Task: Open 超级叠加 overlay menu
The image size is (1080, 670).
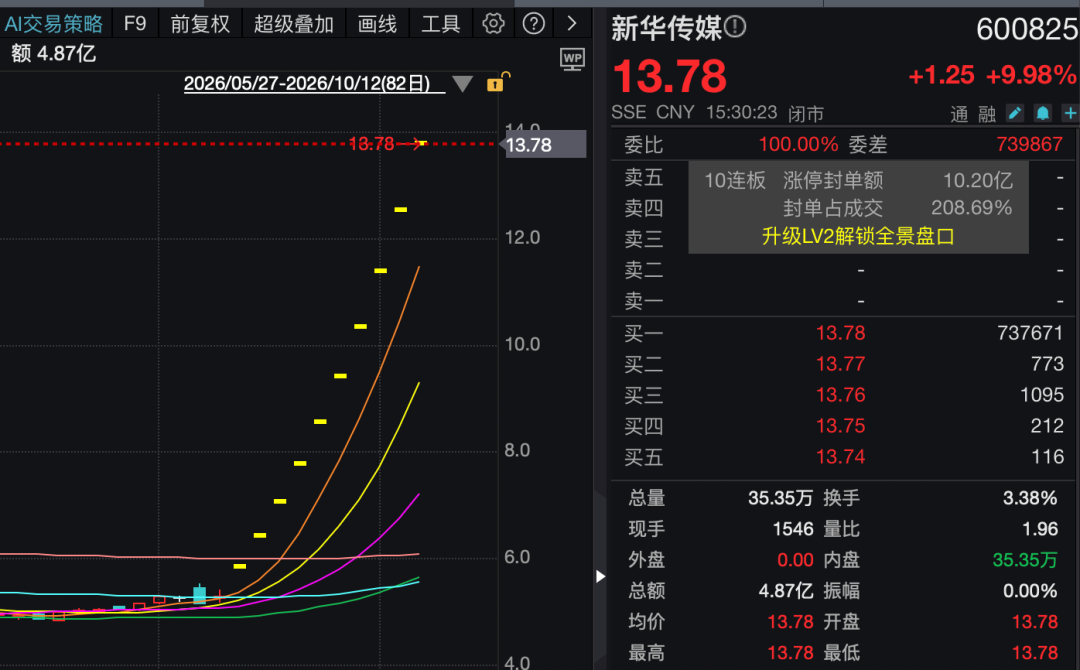Action: (x=293, y=25)
